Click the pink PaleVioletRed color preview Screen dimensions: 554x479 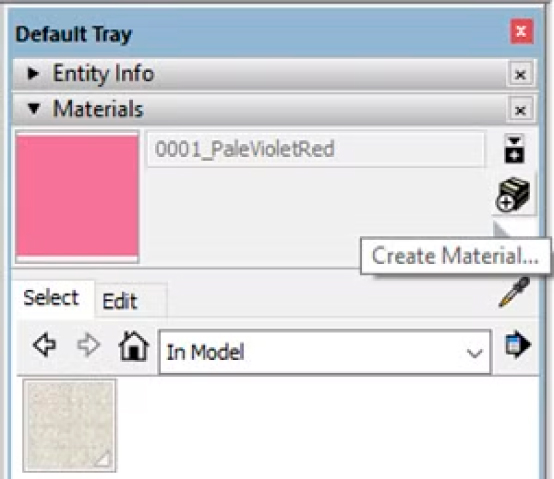click(x=77, y=196)
